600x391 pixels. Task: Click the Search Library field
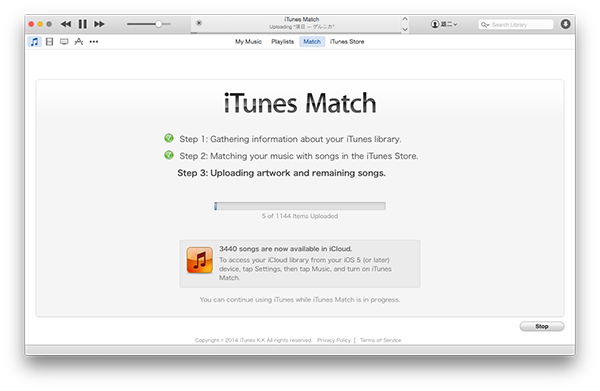(x=516, y=24)
